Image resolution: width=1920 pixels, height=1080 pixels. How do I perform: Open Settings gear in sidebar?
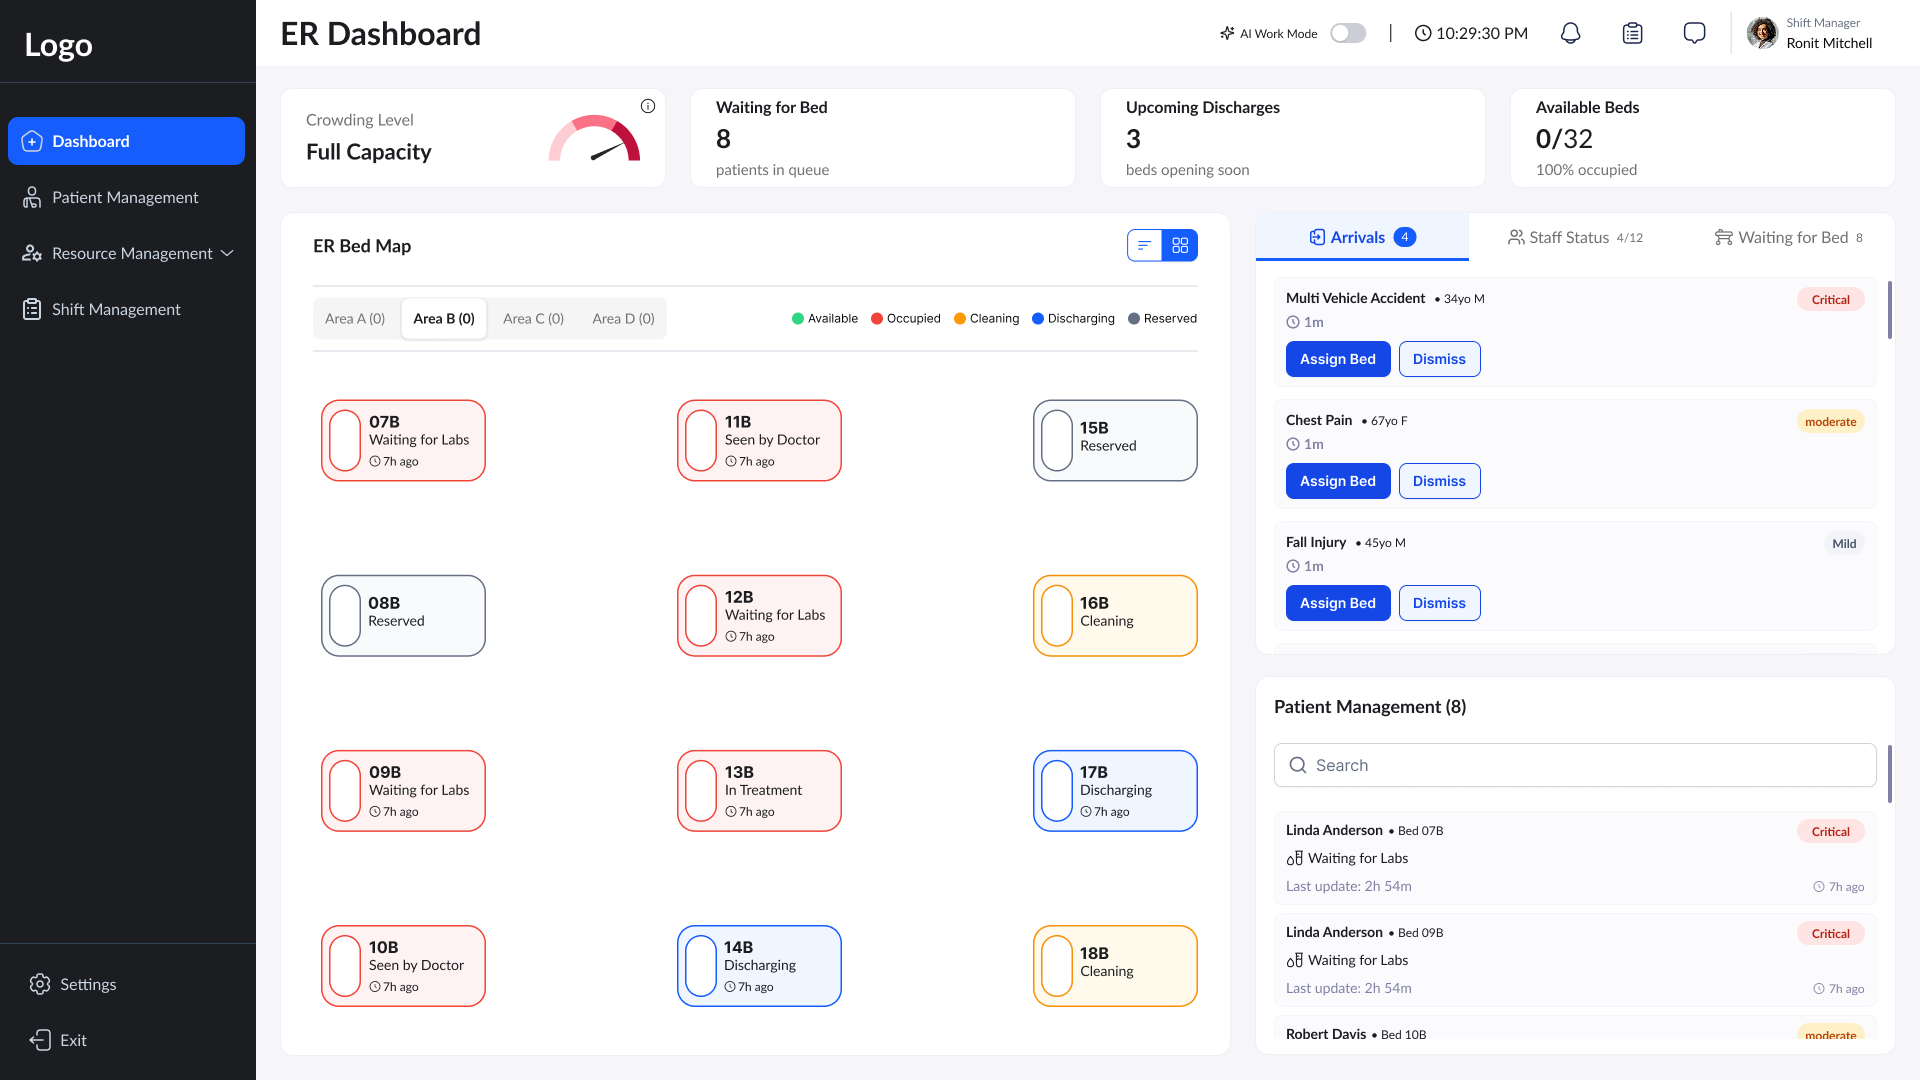pyautogui.click(x=40, y=984)
